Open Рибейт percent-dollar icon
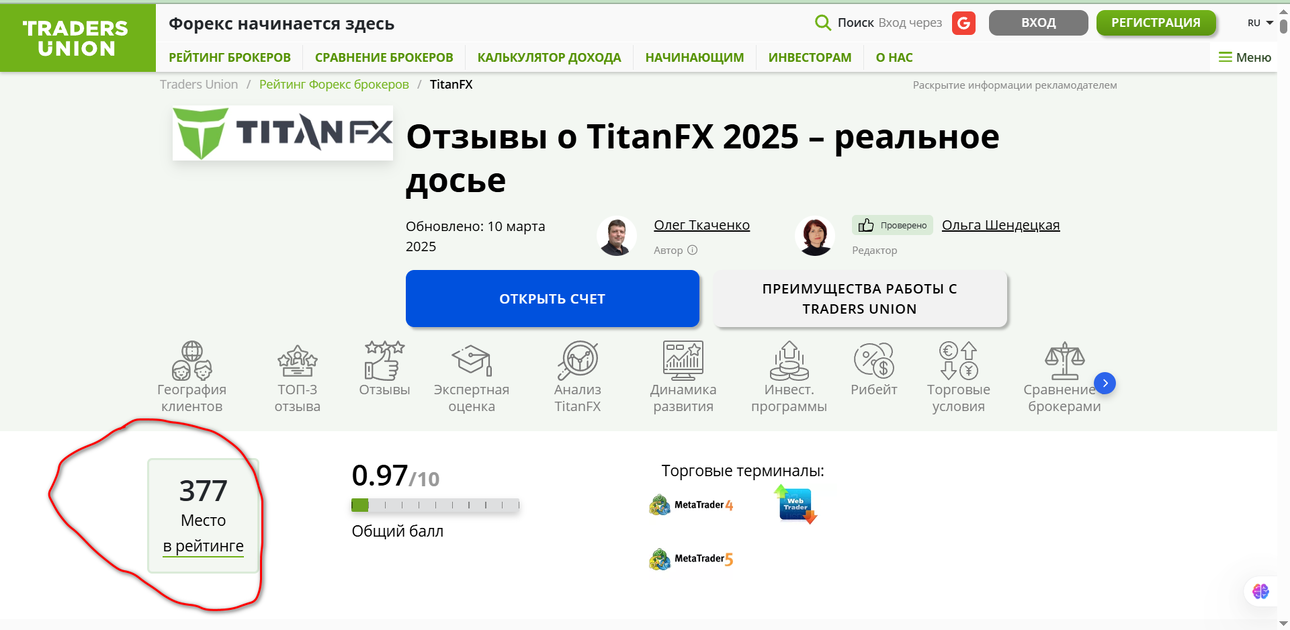The width and height of the screenshot is (1290, 630). (874, 359)
